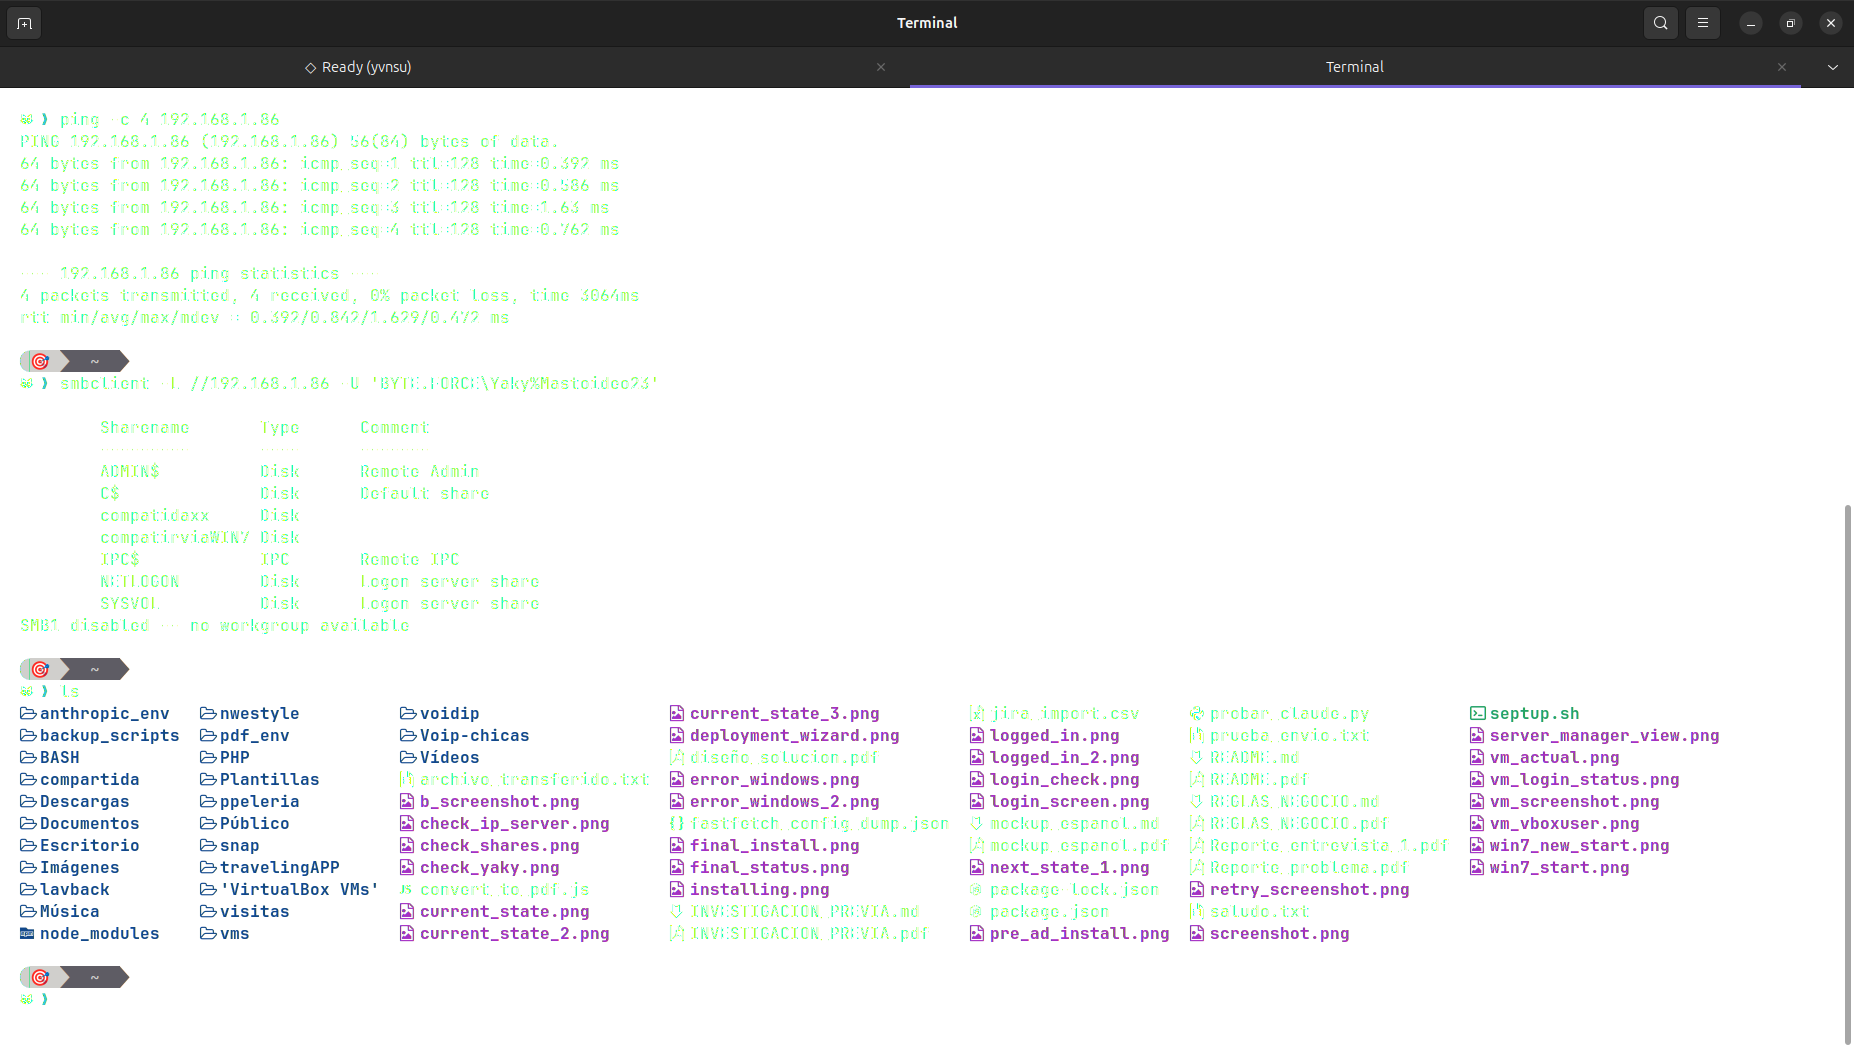Click the vm_actual.png file name

(1555, 757)
